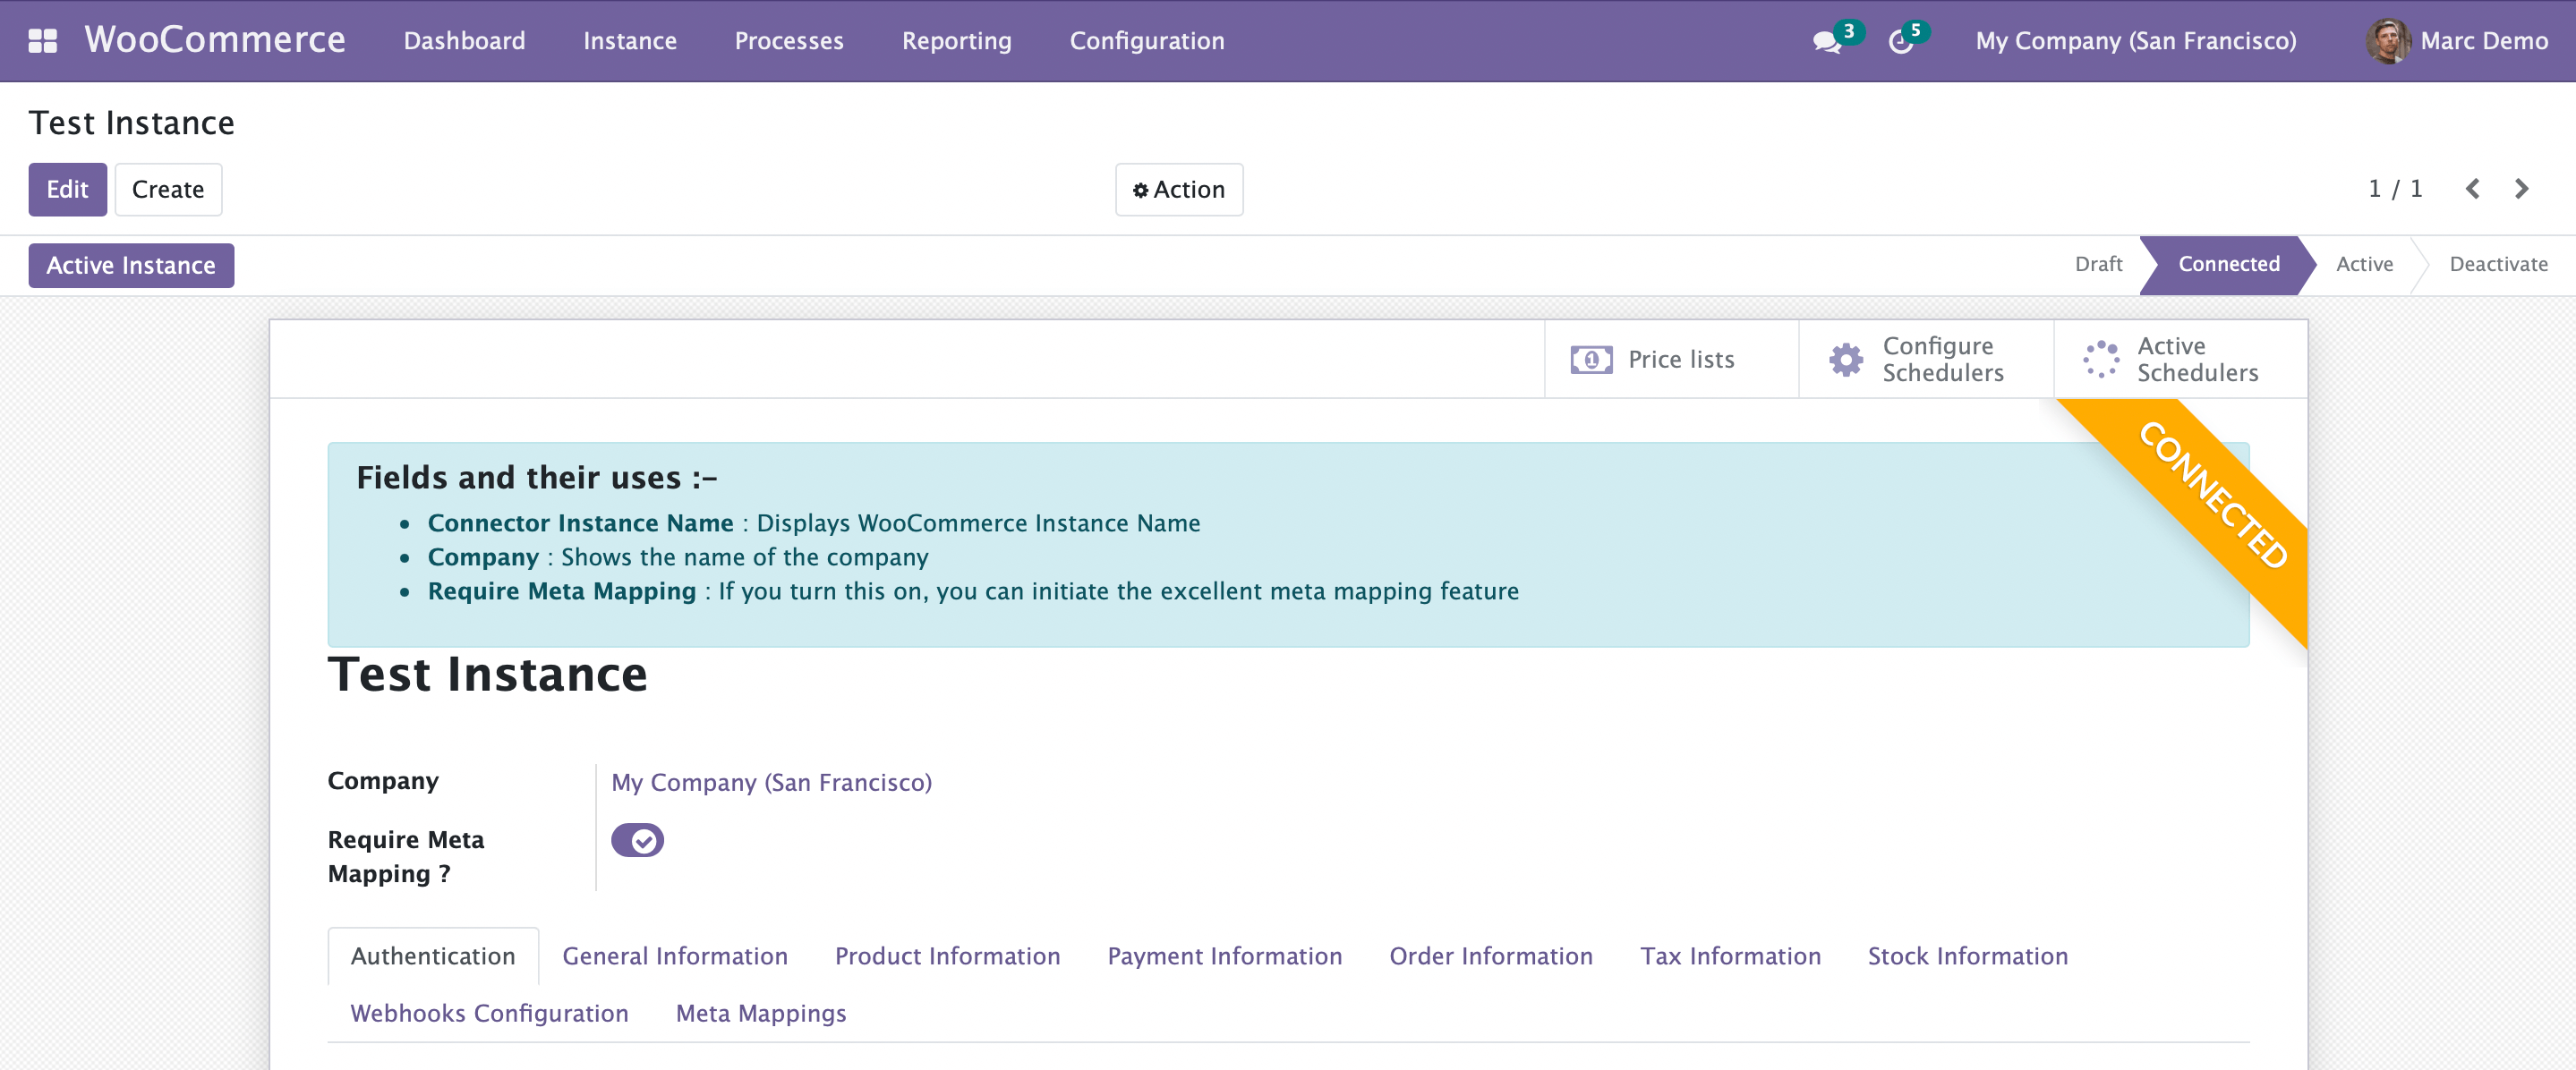Image resolution: width=2576 pixels, height=1070 pixels.
Task: Open the Action dropdown
Action: [x=1179, y=189]
